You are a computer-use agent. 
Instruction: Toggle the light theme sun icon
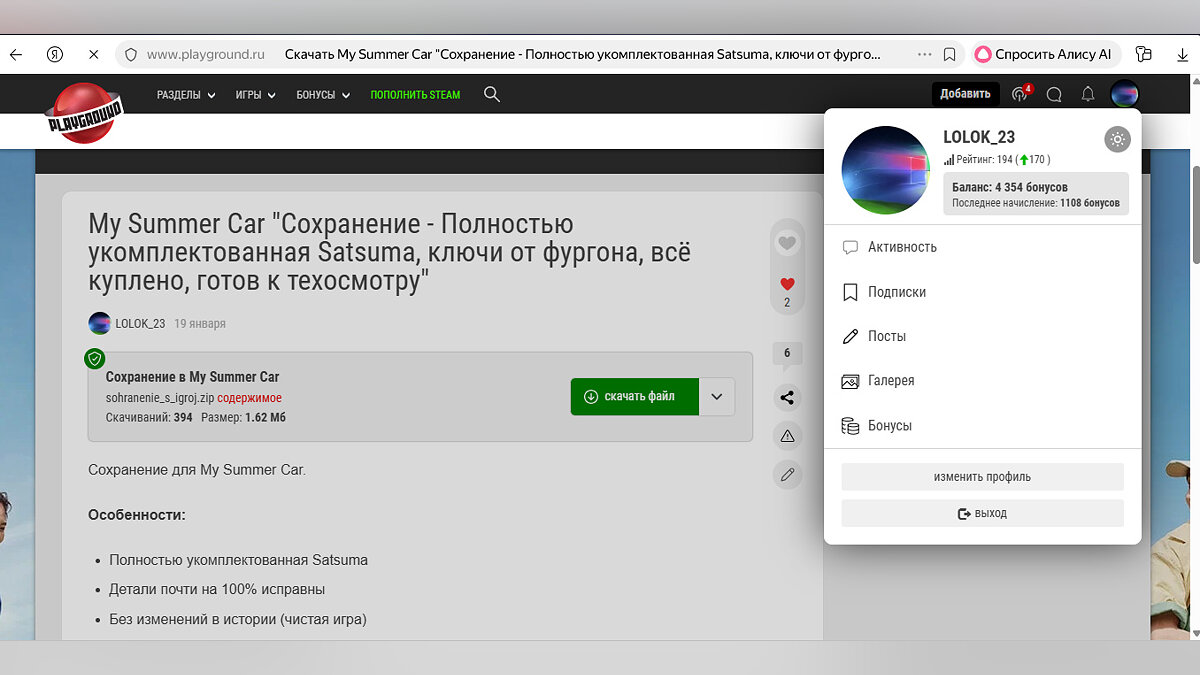coord(1117,139)
